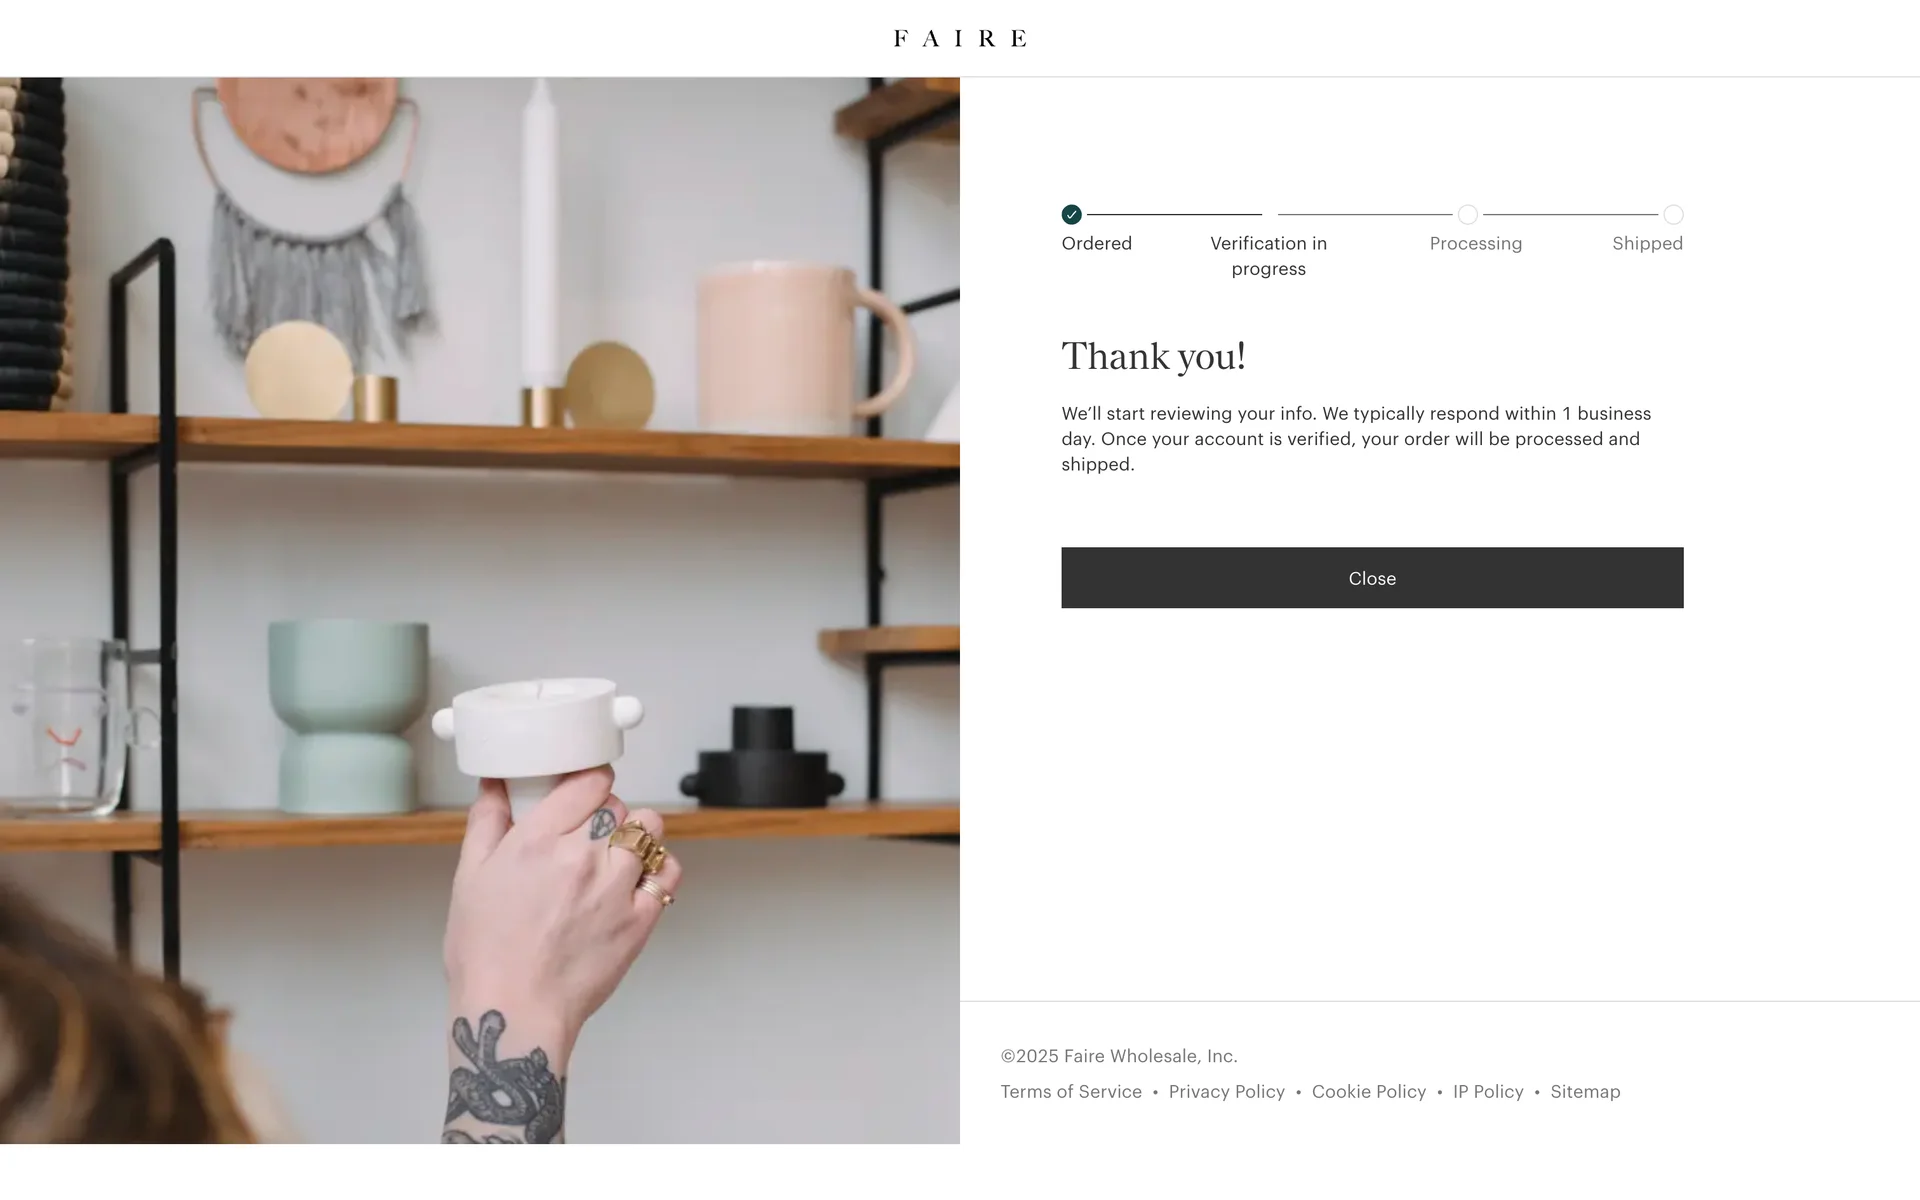The image size is (1920, 1200).
Task: Select the Shipped step label
Action: point(1647,243)
